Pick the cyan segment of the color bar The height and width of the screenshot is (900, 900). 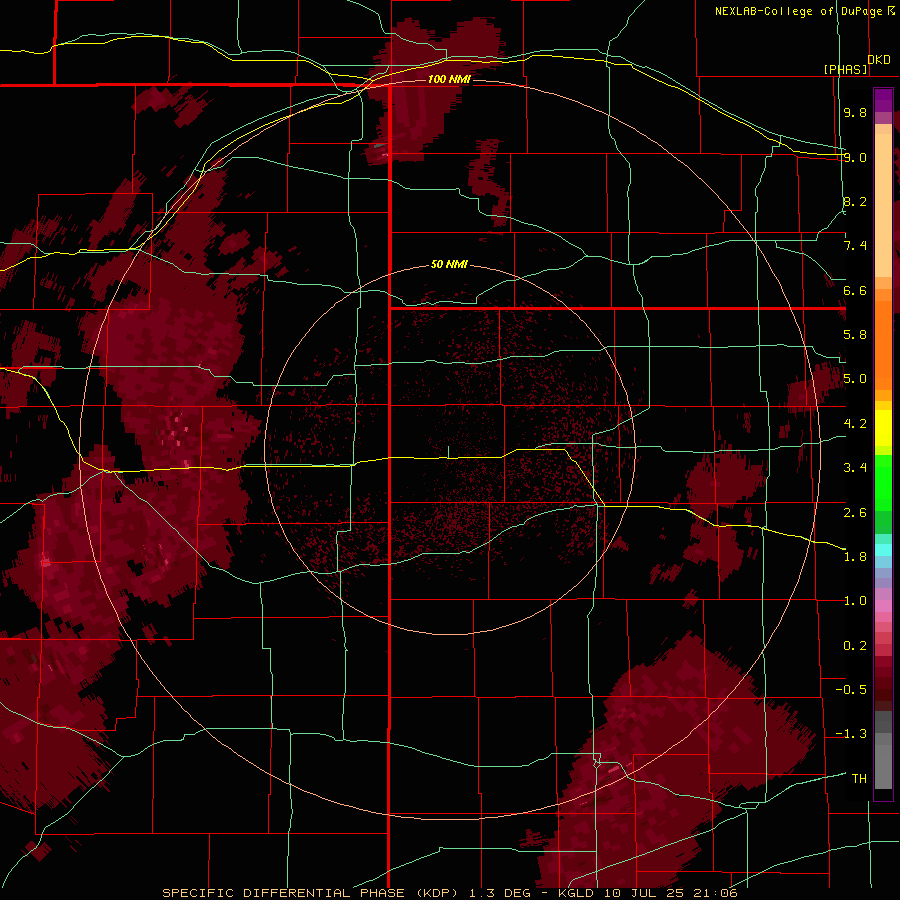click(883, 549)
